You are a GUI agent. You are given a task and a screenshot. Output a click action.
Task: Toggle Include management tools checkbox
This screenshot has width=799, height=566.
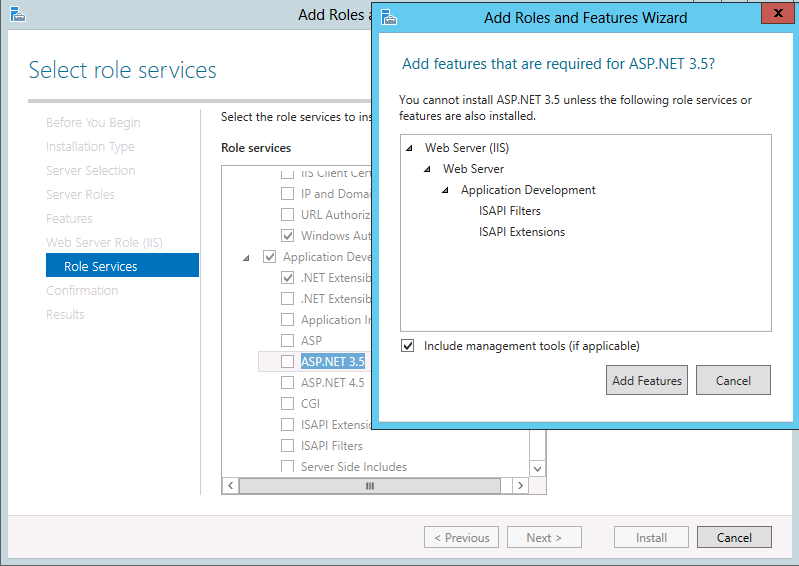click(408, 346)
